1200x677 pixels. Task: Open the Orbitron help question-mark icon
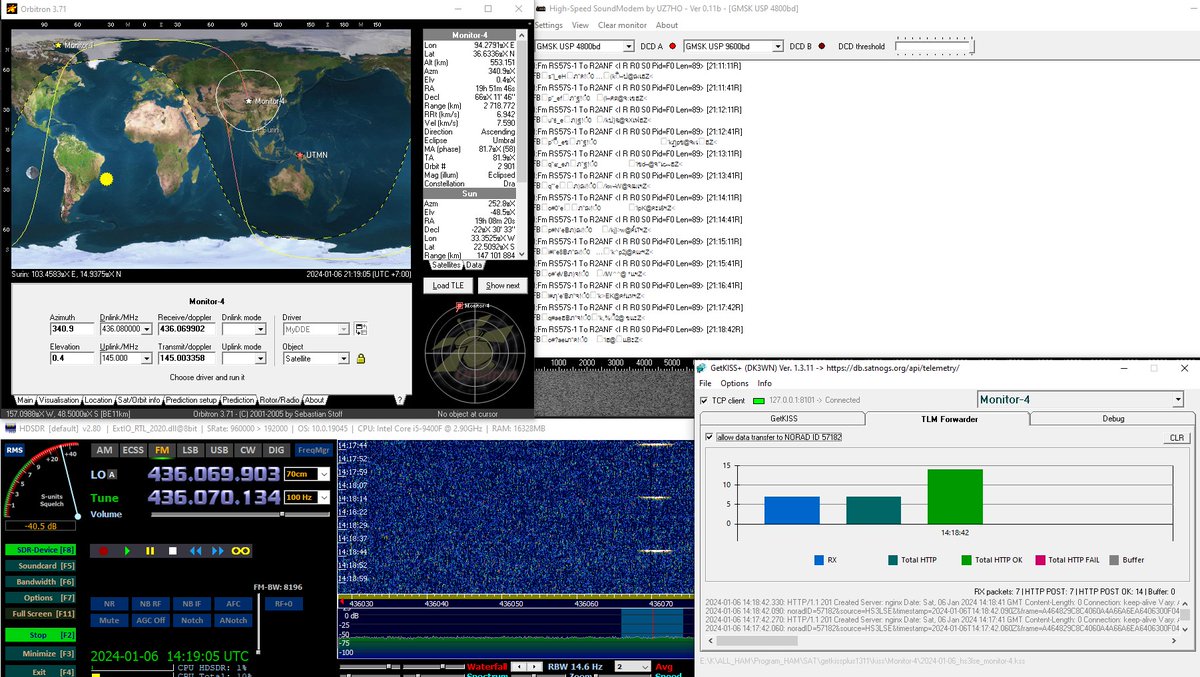399,399
